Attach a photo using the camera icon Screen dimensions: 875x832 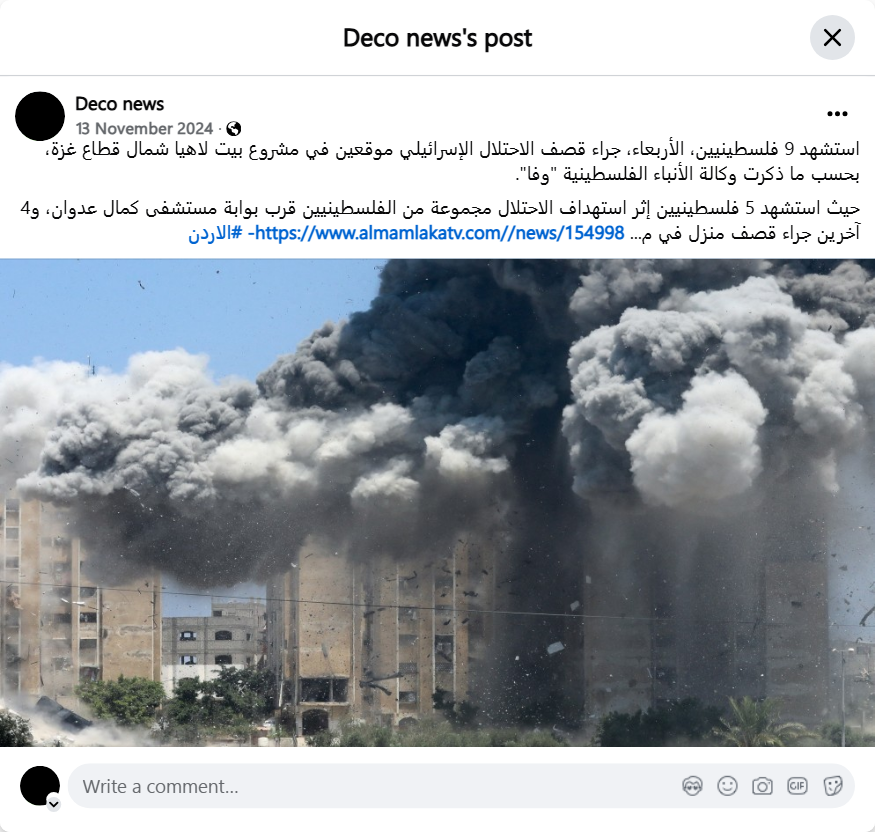(x=762, y=786)
